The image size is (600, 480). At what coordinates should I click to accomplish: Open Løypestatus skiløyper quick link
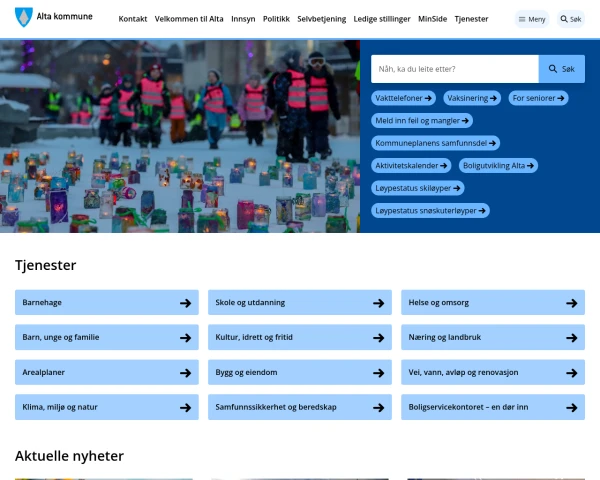click(x=418, y=188)
